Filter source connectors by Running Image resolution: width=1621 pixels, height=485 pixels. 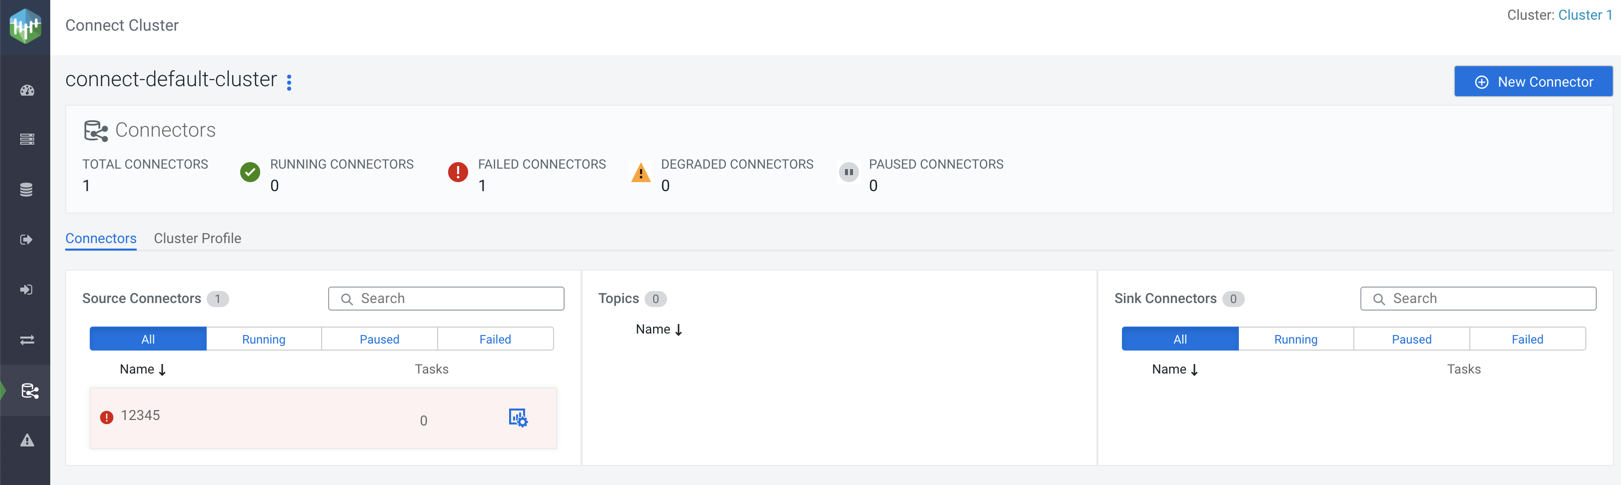click(x=264, y=339)
